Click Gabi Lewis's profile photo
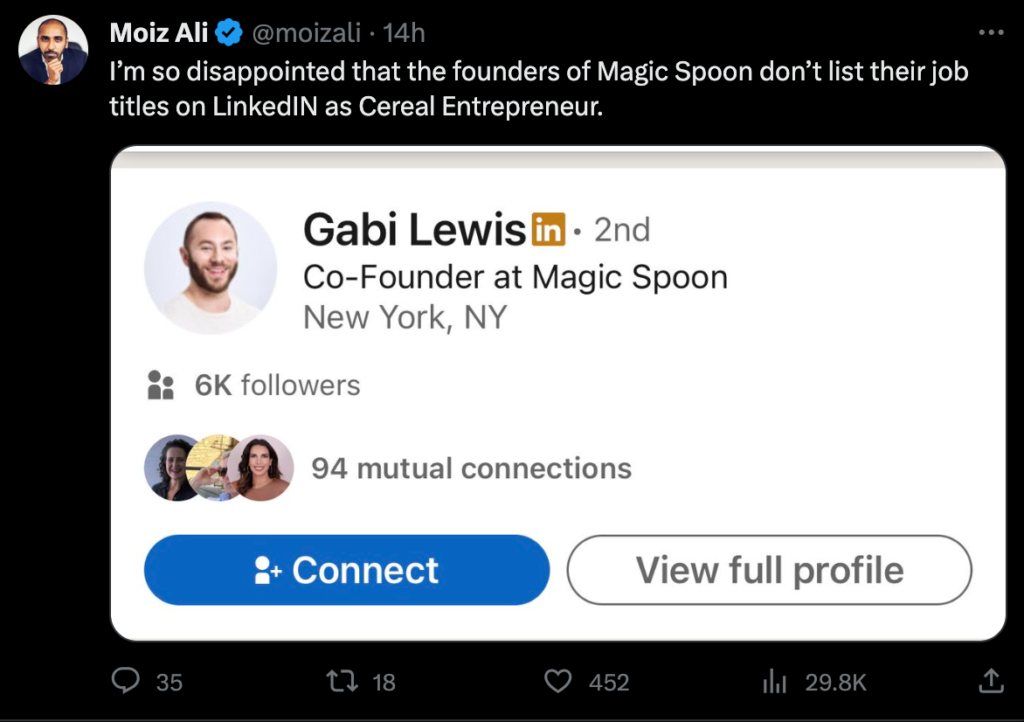The image size is (1024, 722). click(x=210, y=267)
